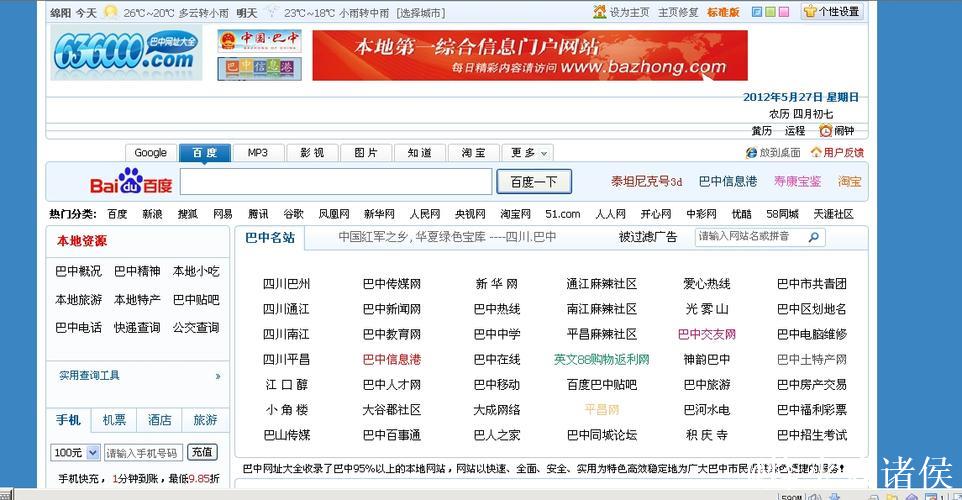The width and height of the screenshot is (962, 500).
Task: Click the 百度一下 search button
Action: (534, 182)
